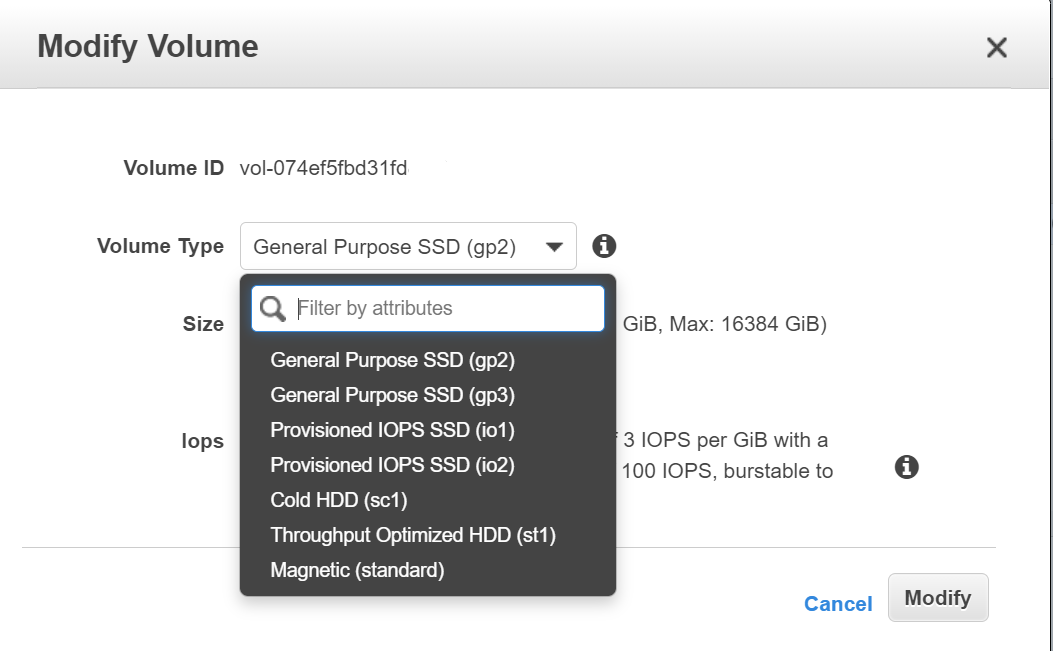Image resolution: width=1053 pixels, height=651 pixels.
Task: Close the Modify Volume dialog with X
Action: (x=996, y=47)
